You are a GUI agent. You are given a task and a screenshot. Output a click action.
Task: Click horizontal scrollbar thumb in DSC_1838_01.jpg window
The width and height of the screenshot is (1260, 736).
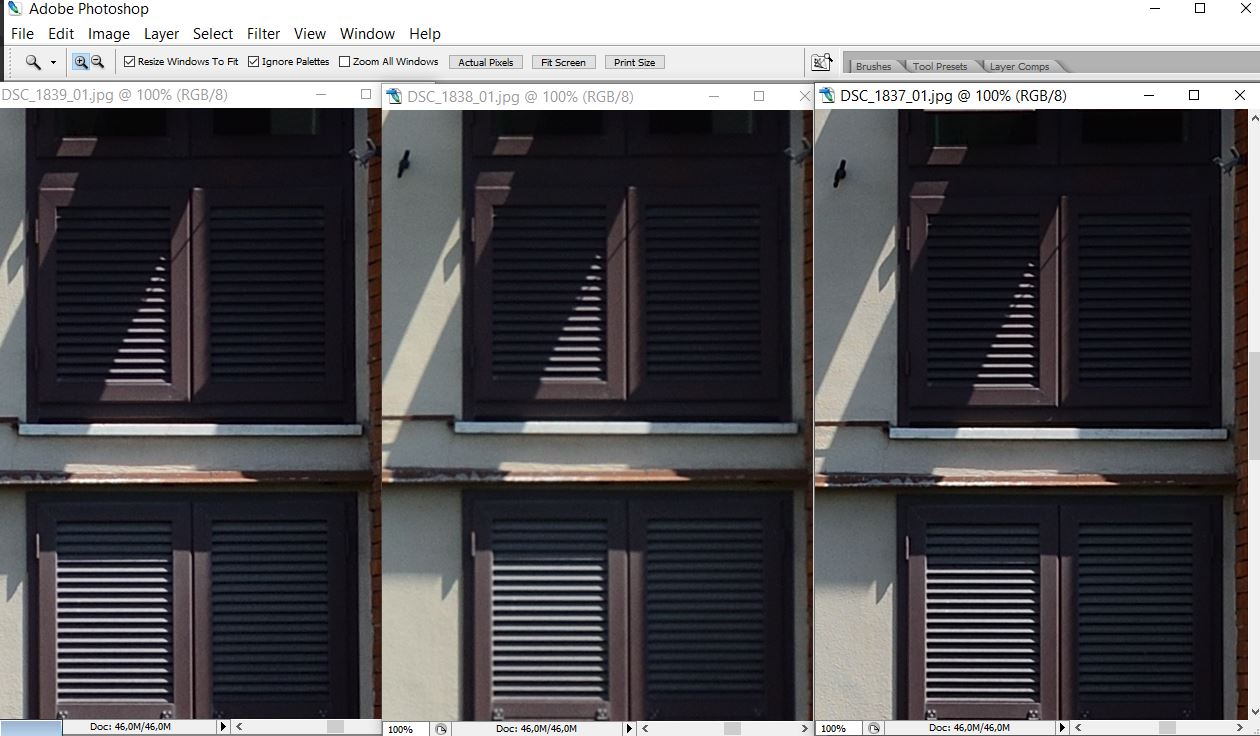(x=732, y=729)
